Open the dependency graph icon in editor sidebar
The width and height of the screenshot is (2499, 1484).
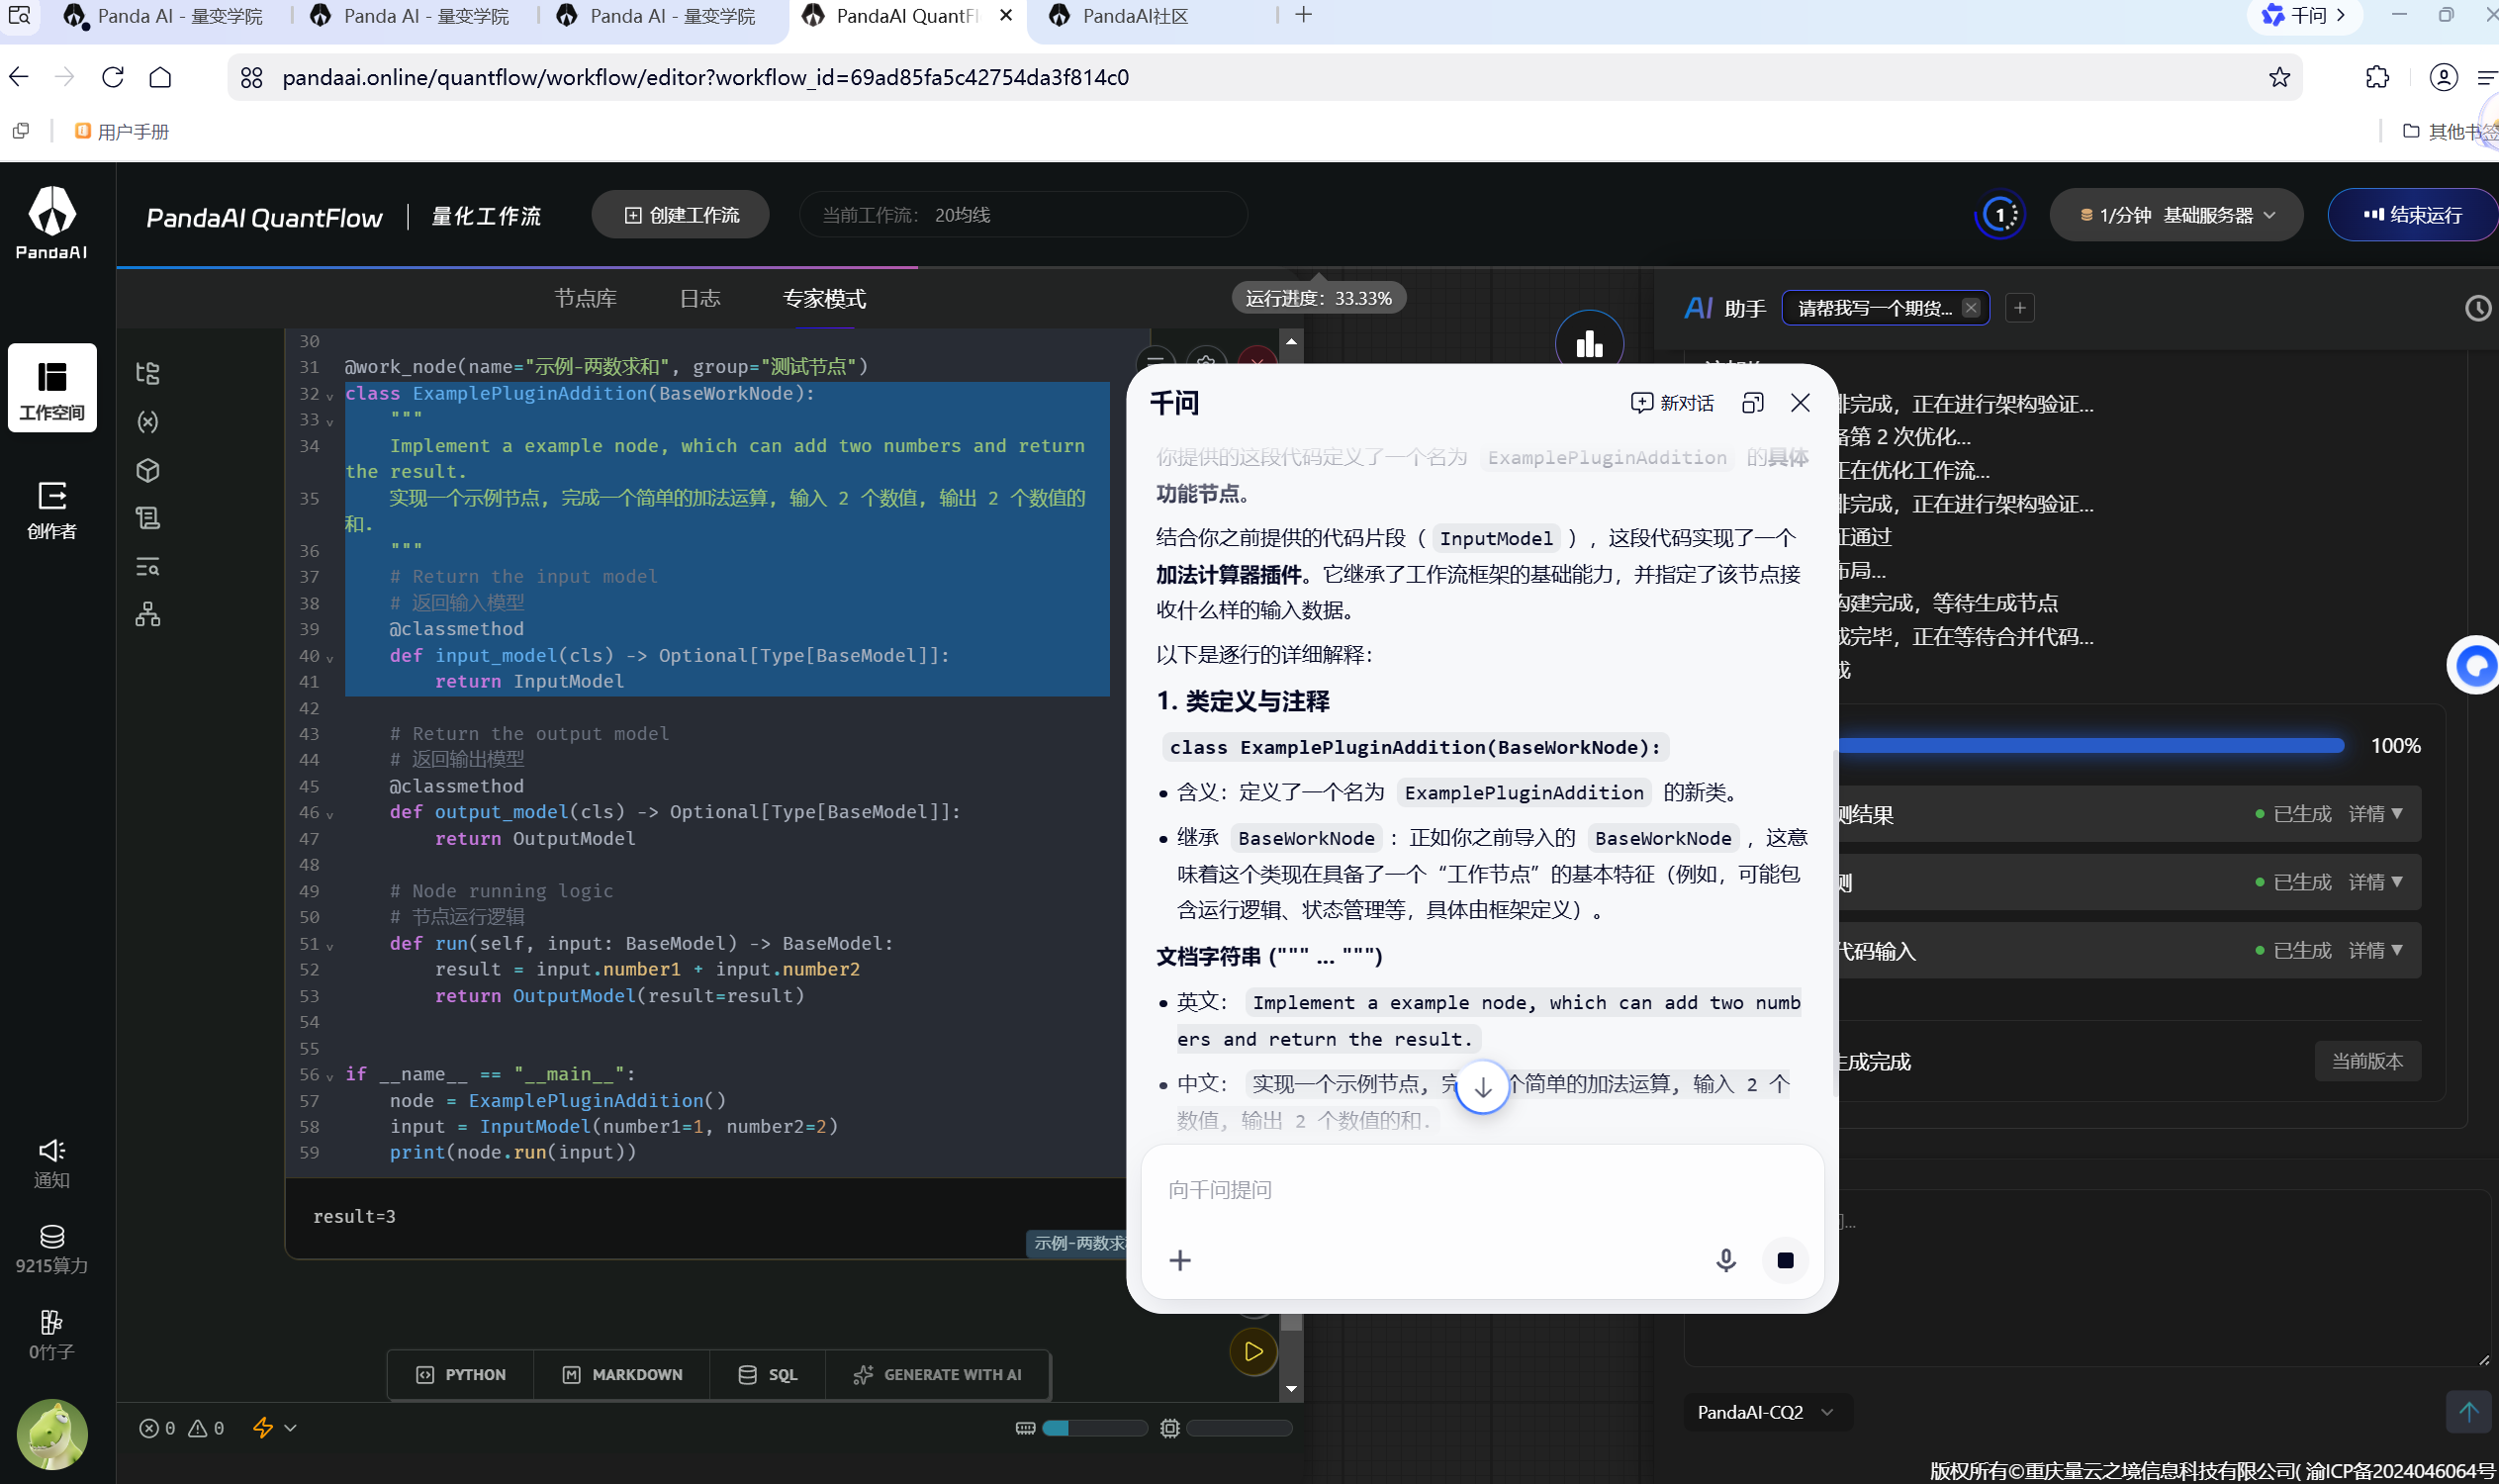tap(148, 615)
